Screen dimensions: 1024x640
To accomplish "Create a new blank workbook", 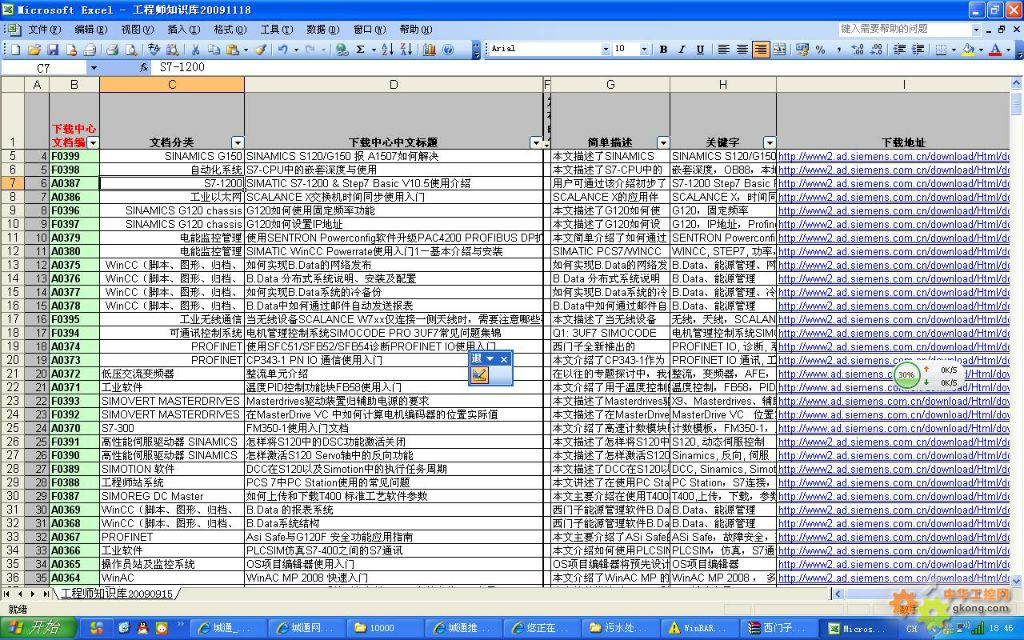I will coord(15,49).
